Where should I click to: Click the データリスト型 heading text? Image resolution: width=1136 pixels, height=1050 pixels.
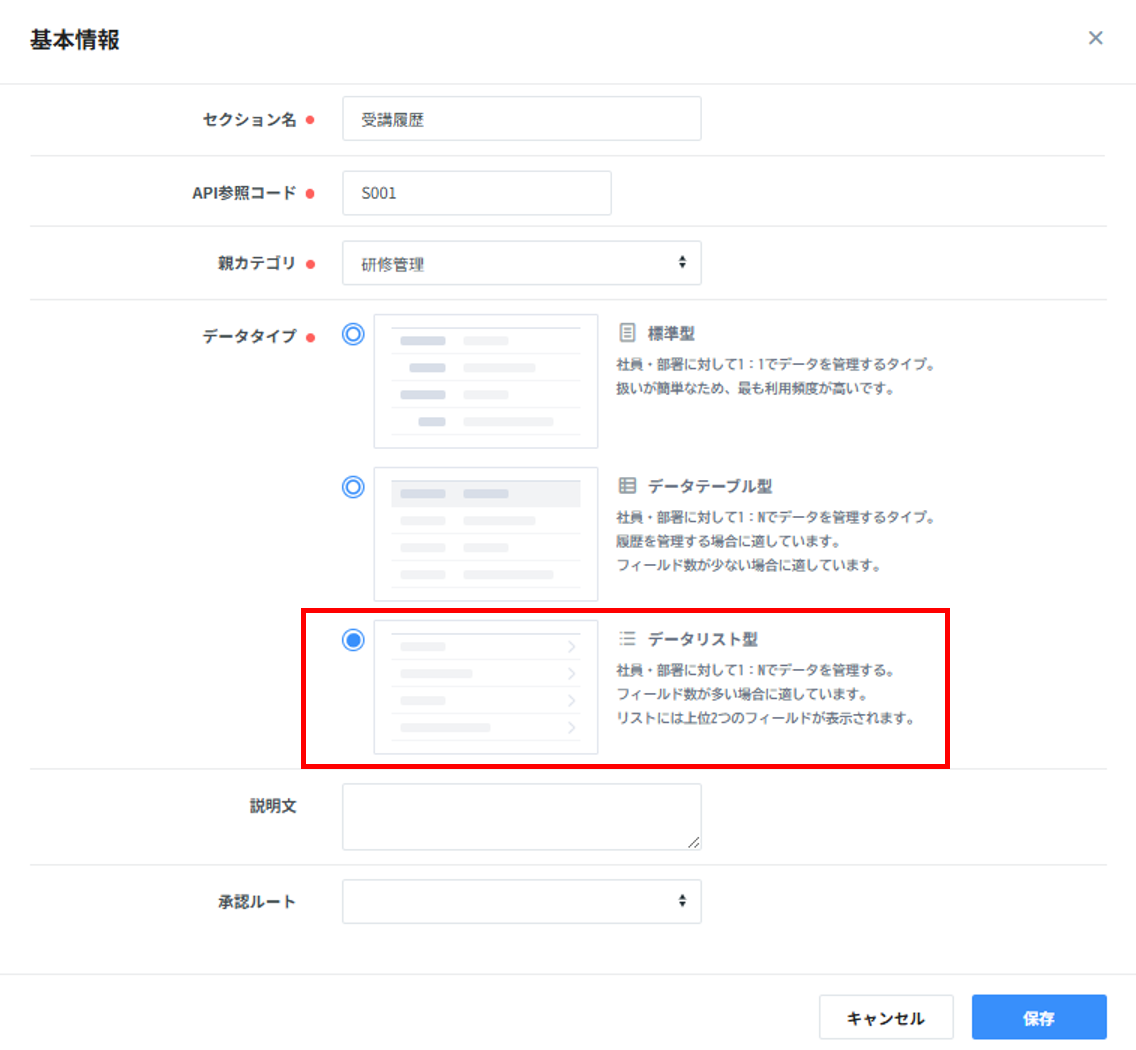tap(708, 638)
